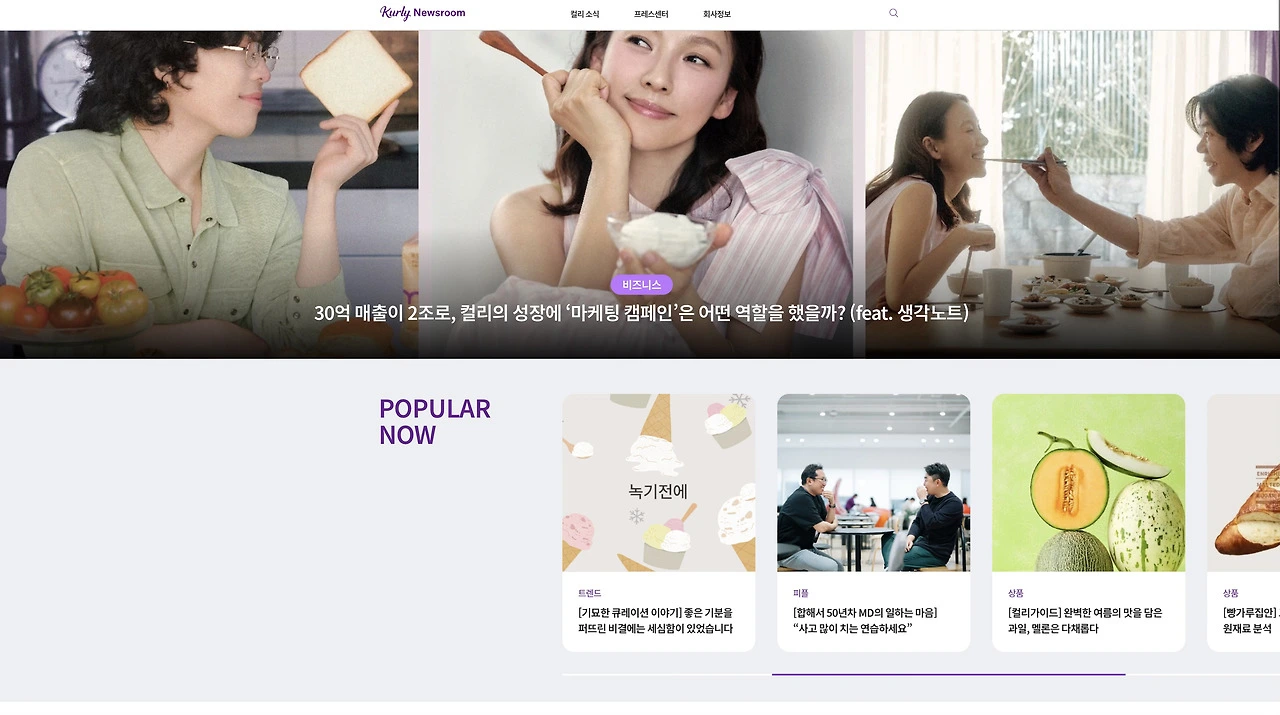Viewport: 1280px width, 715px height.
Task: Open the 30억 매출이 2조로 headline article
Action: pos(641,313)
